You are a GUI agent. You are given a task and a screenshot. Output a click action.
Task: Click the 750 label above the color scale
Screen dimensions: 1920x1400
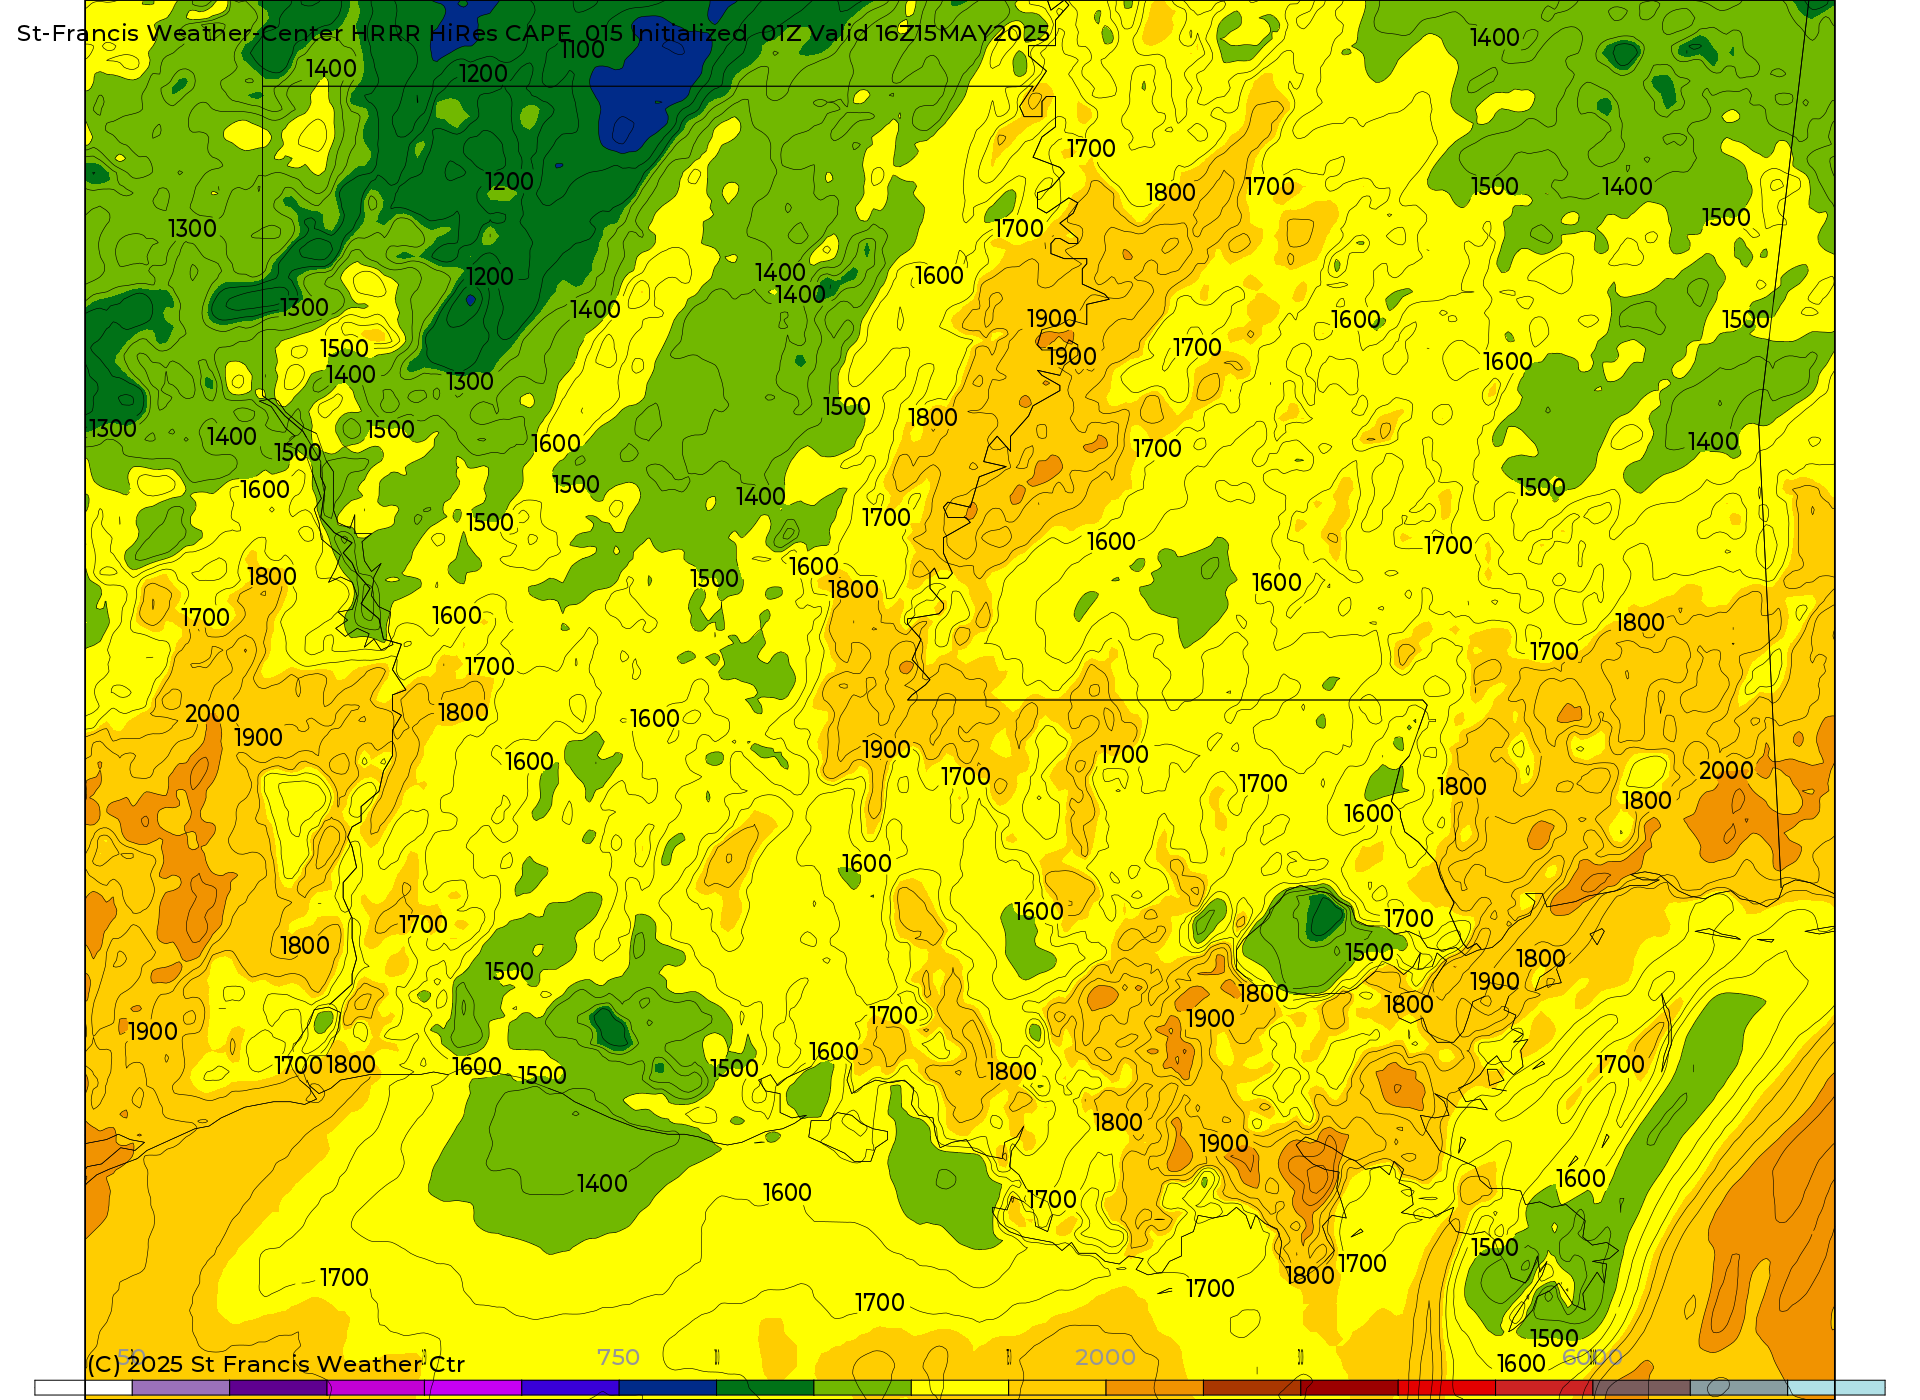[x=618, y=1357]
